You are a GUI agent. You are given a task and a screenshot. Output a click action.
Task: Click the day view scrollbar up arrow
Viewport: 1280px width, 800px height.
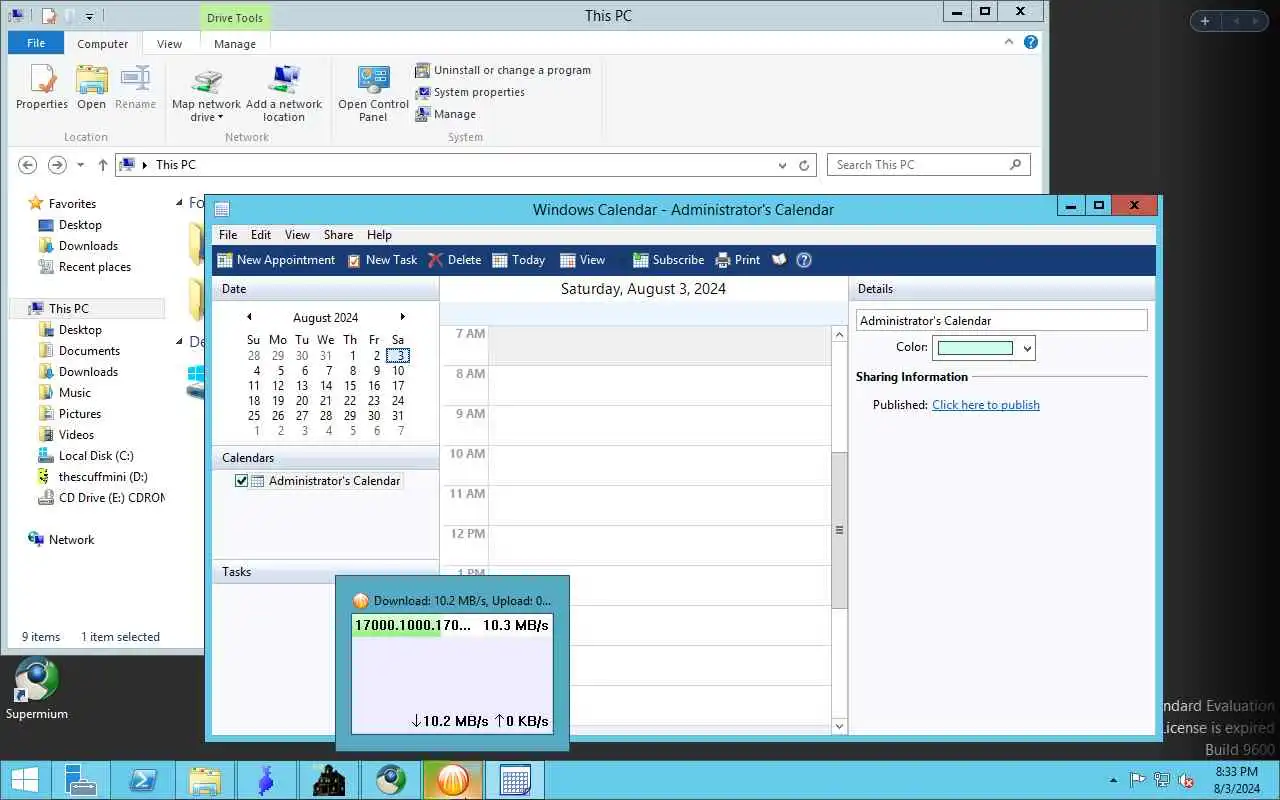click(x=839, y=334)
